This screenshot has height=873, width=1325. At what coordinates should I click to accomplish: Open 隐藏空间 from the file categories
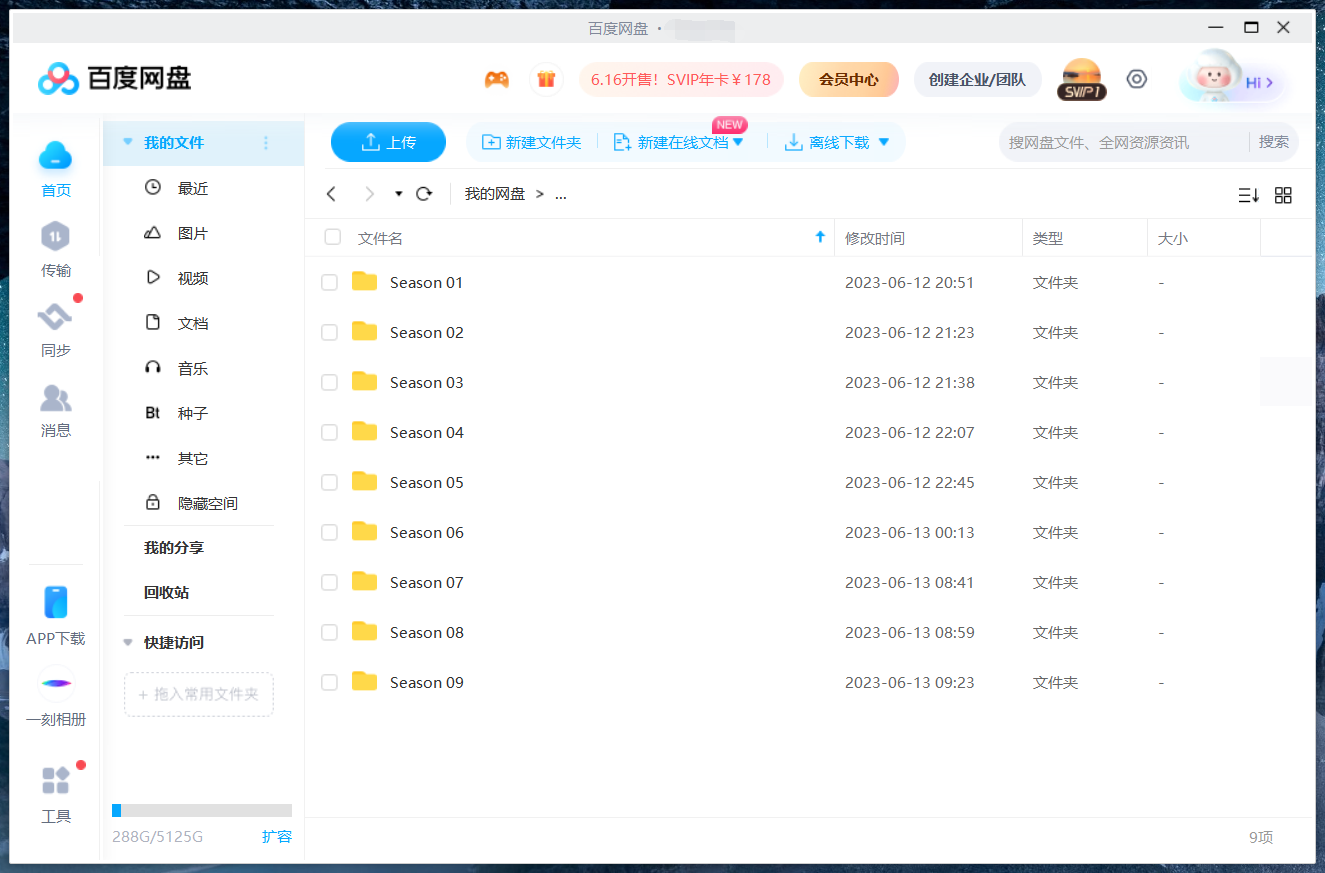click(207, 504)
